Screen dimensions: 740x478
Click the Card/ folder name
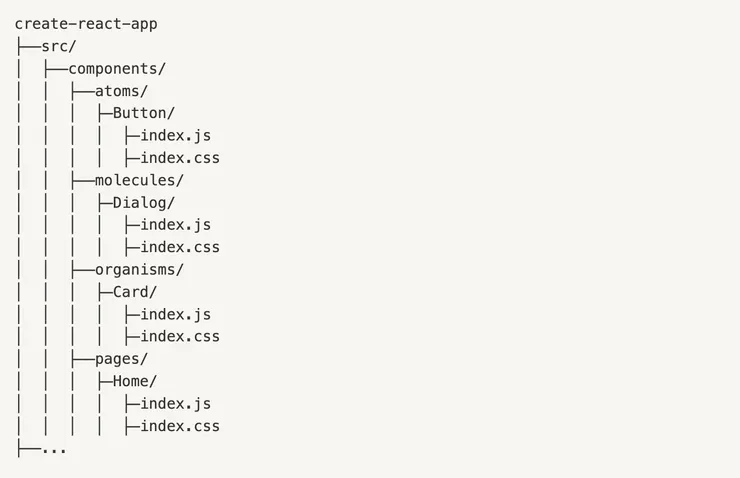135,292
